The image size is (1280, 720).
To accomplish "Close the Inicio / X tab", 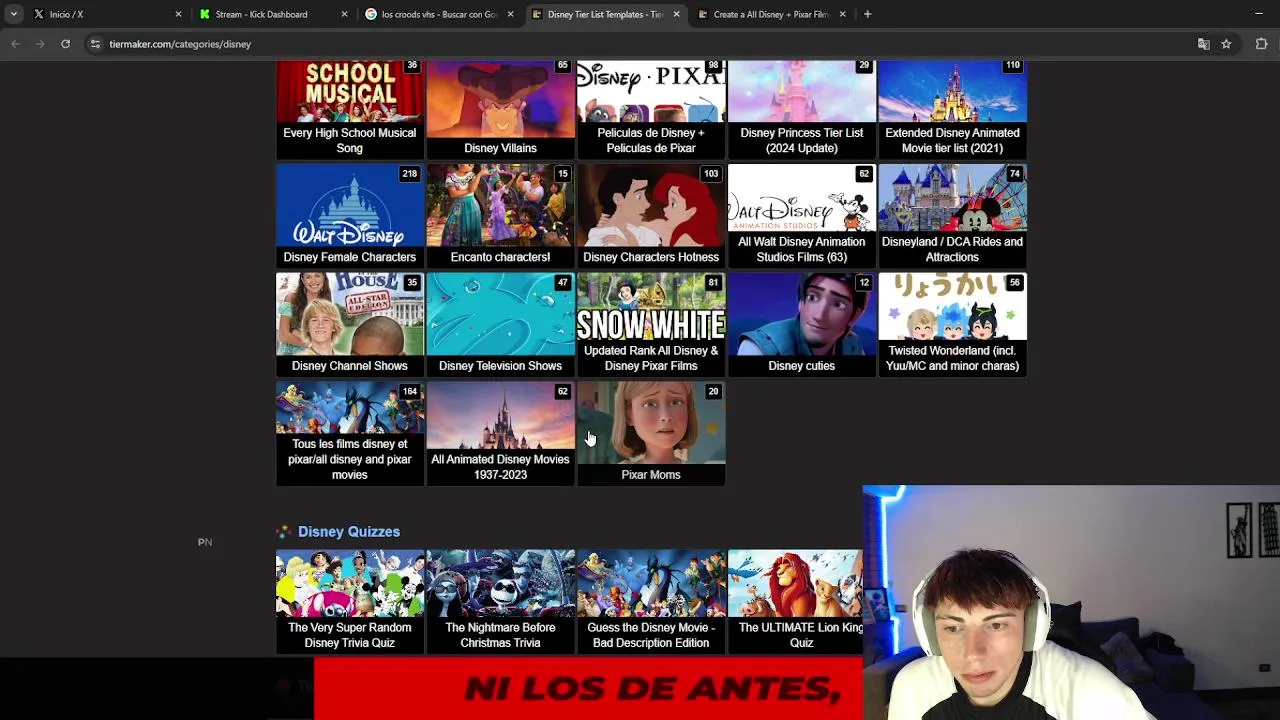I will tap(178, 14).
